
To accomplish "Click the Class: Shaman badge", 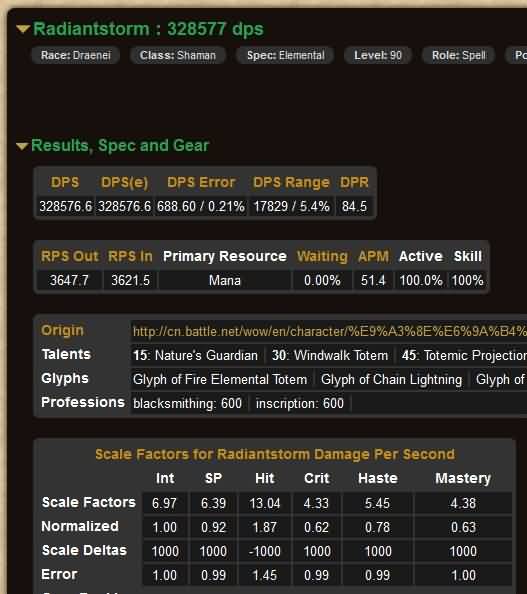I will 178,55.
